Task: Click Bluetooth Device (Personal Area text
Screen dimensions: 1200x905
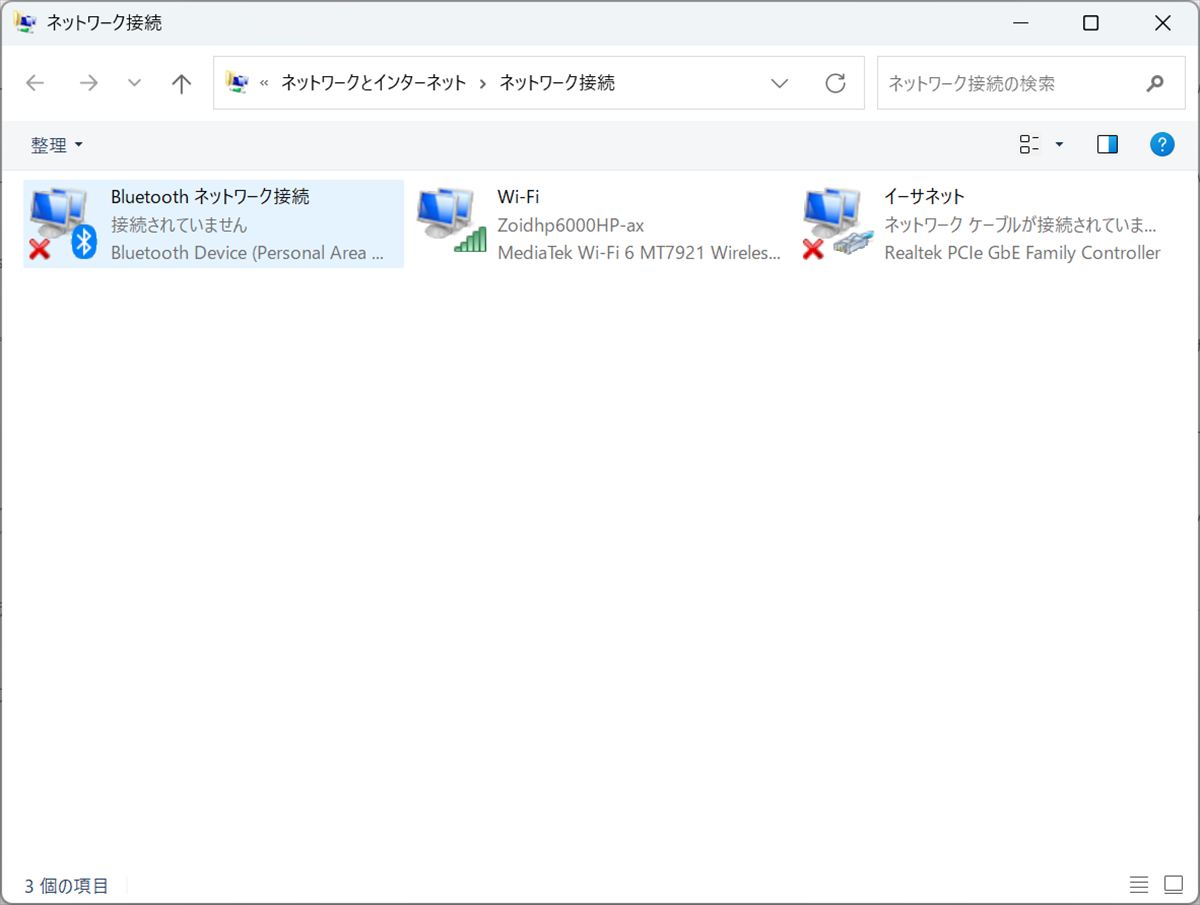Action: (247, 253)
